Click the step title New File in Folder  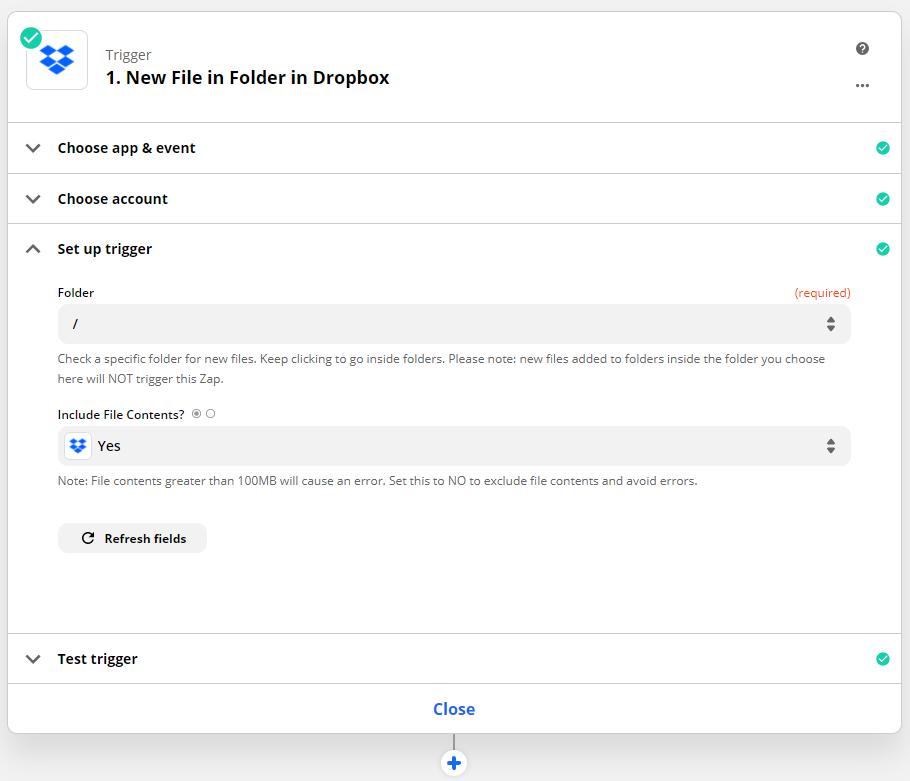tap(247, 77)
